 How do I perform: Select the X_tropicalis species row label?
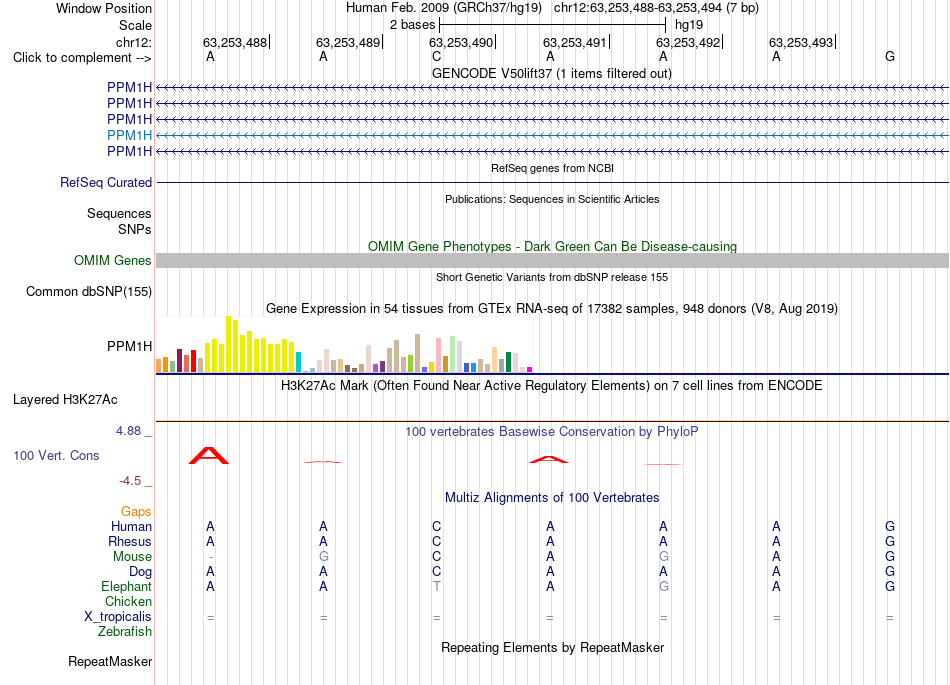[118, 617]
